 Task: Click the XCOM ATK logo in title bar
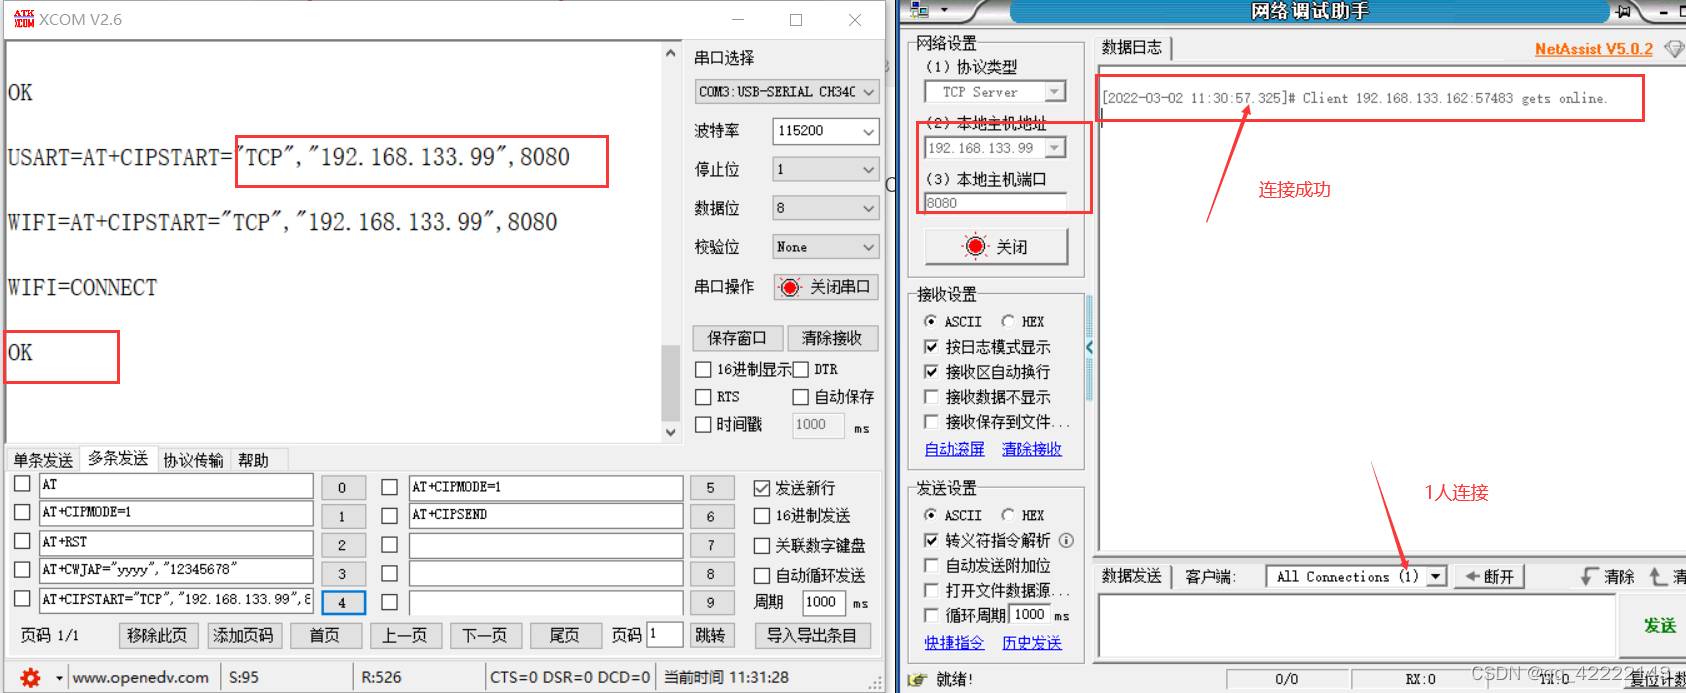point(24,18)
